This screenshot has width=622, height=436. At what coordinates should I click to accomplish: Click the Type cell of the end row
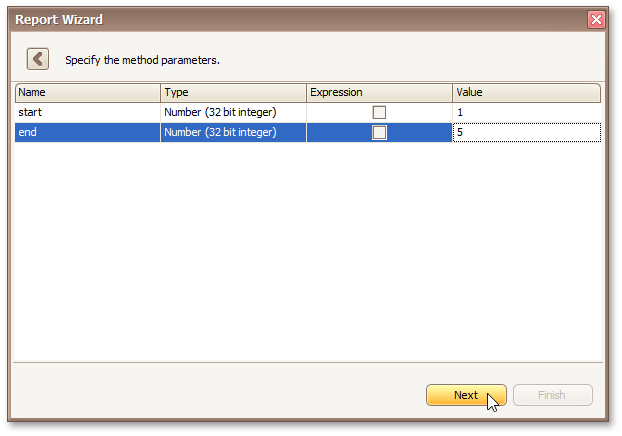(233, 132)
